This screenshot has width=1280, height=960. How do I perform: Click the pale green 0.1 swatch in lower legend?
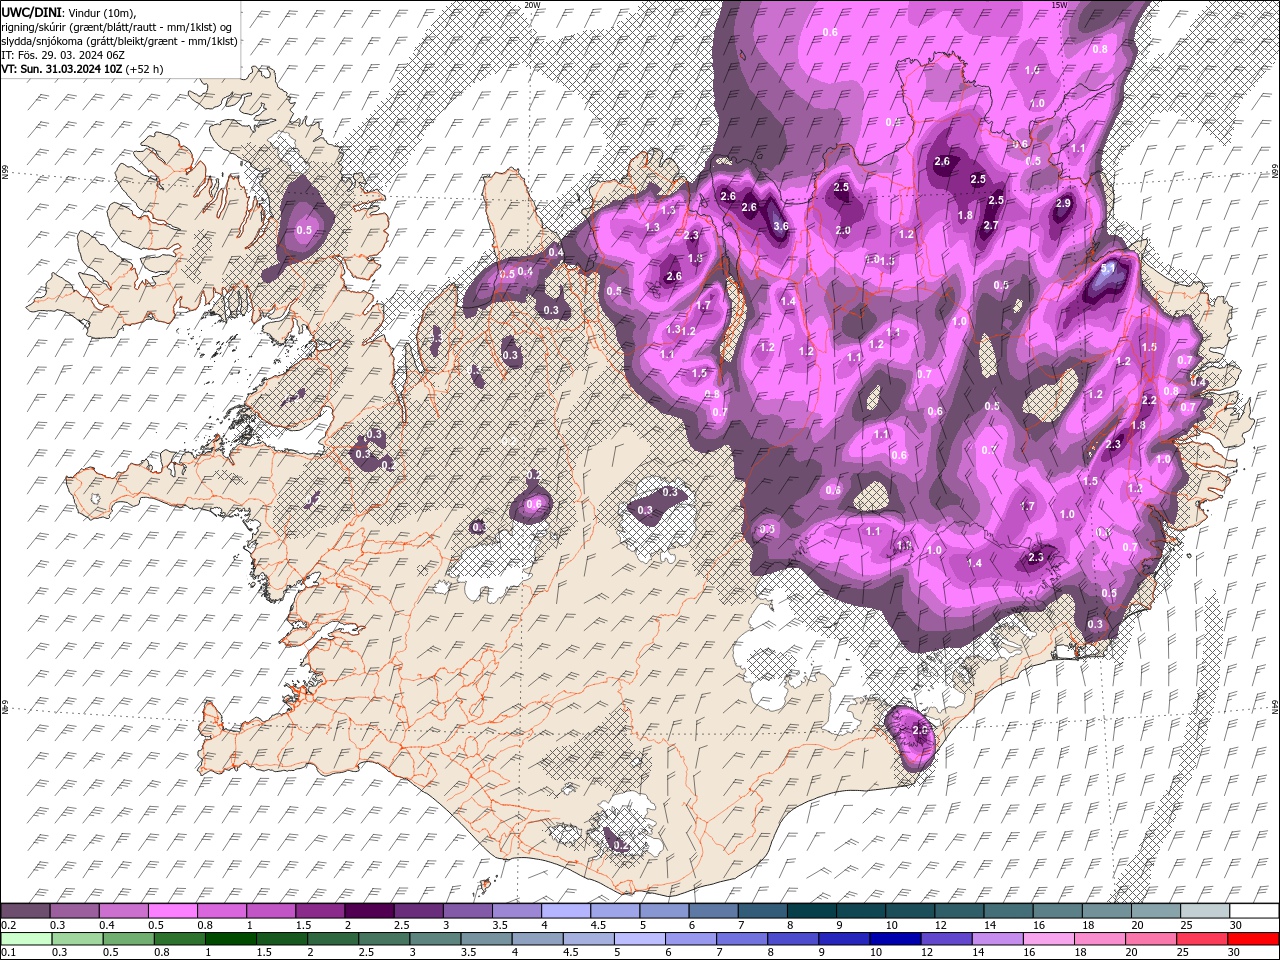point(26,939)
